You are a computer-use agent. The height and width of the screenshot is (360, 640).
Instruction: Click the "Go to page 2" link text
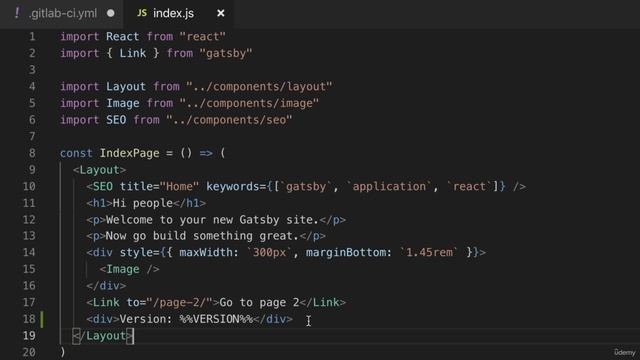[259, 302]
